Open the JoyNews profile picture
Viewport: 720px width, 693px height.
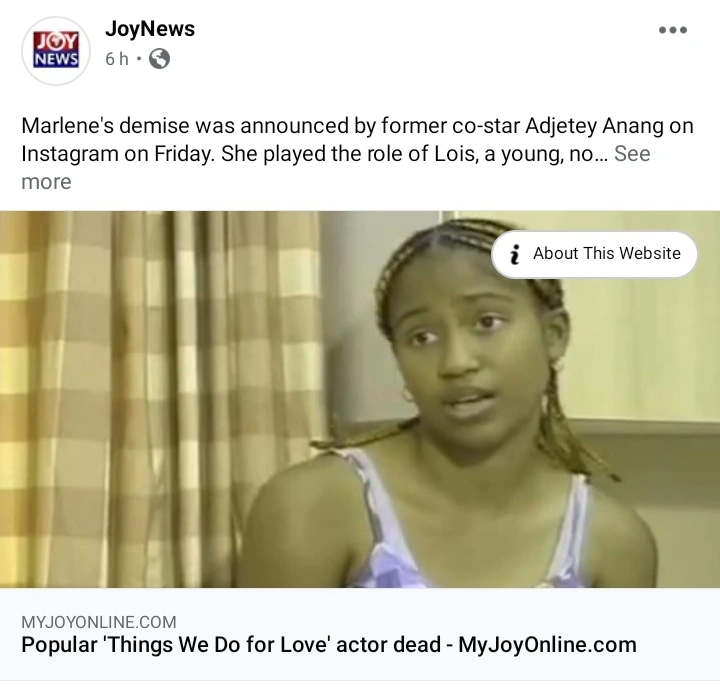[x=56, y=51]
